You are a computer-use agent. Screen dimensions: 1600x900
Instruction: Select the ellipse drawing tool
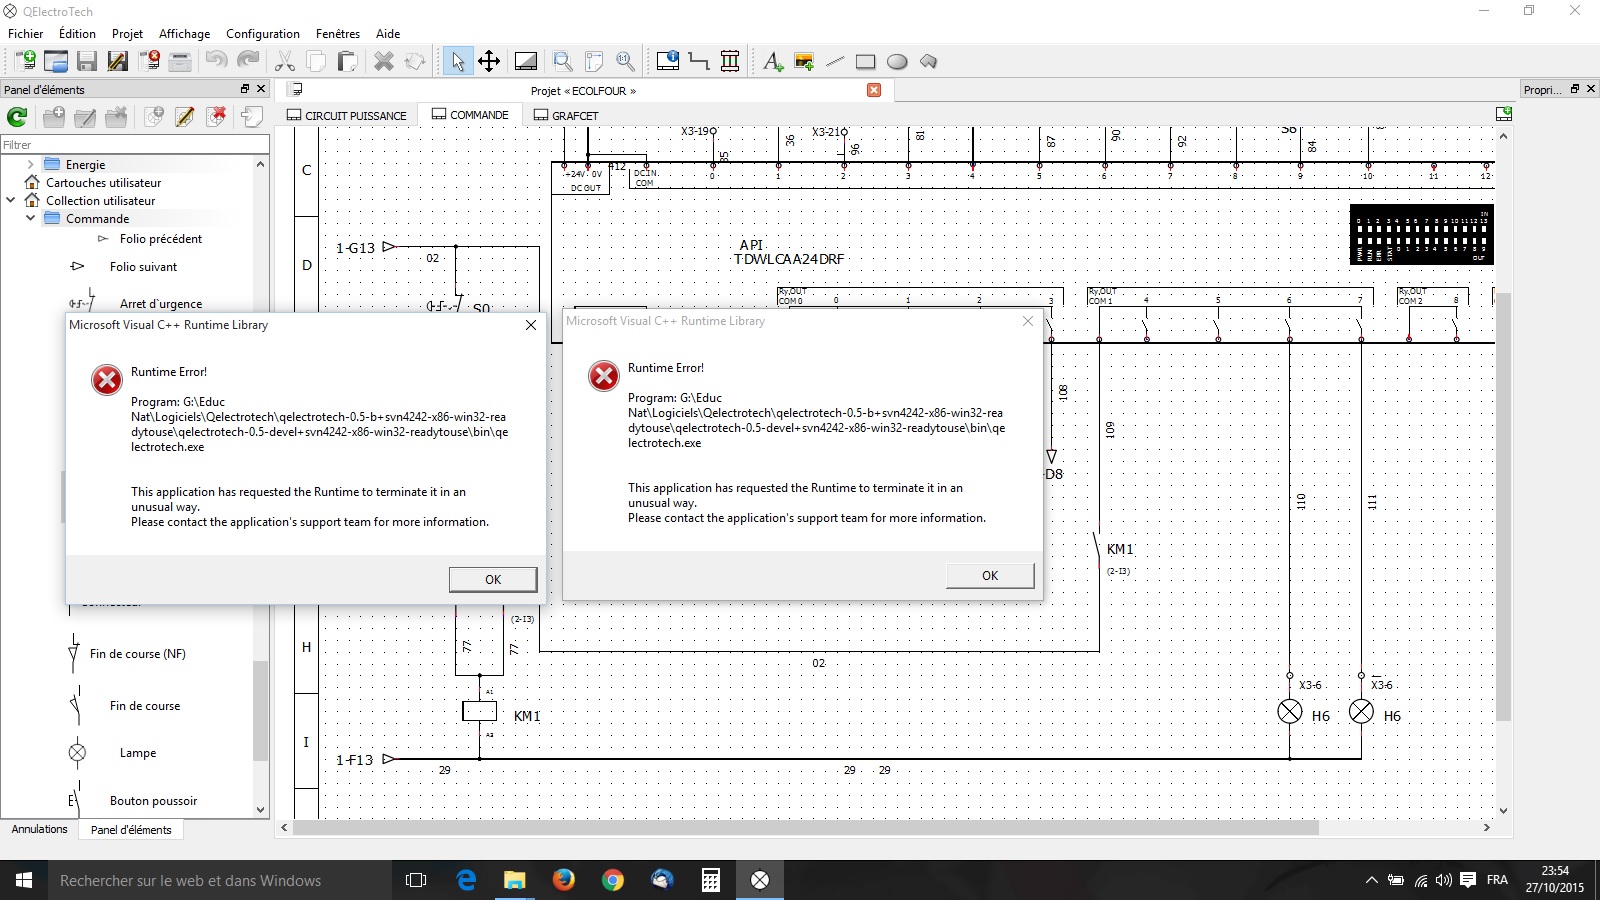pos(897,61)
